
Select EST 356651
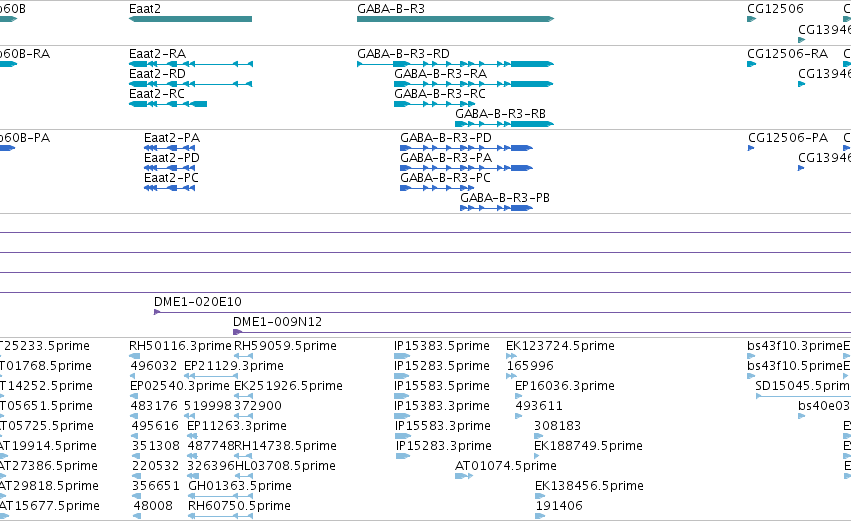[x=156, y=486]
